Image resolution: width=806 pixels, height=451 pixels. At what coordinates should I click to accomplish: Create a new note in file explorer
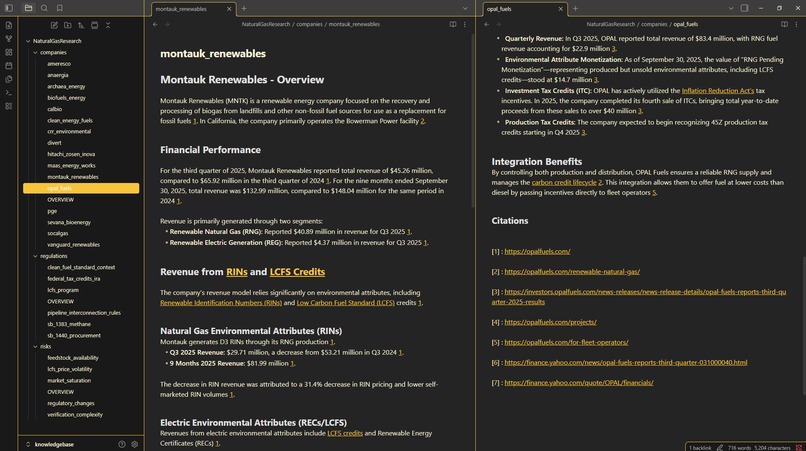(54, 25)
